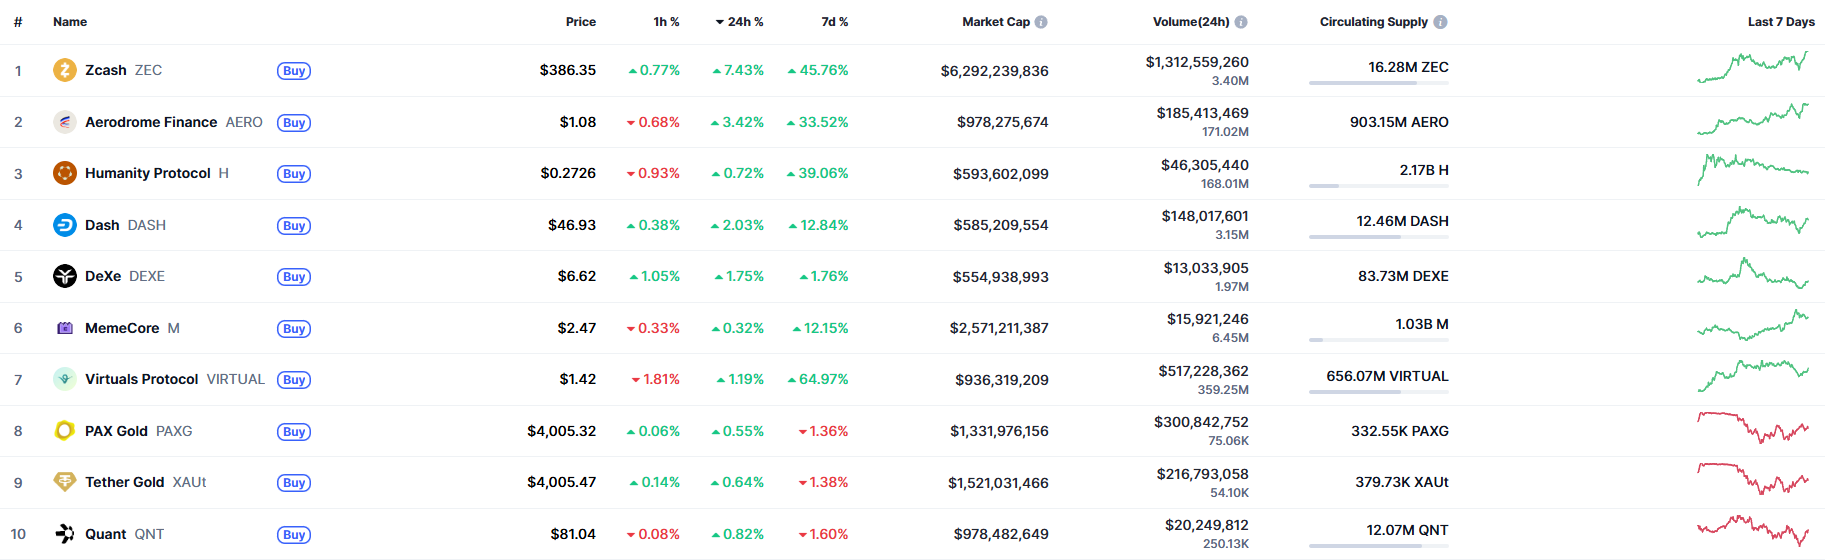Sort table by 24h % column
Image resolution: width=1829 pixels, height=560 pixels.
[x=740, y=22]
